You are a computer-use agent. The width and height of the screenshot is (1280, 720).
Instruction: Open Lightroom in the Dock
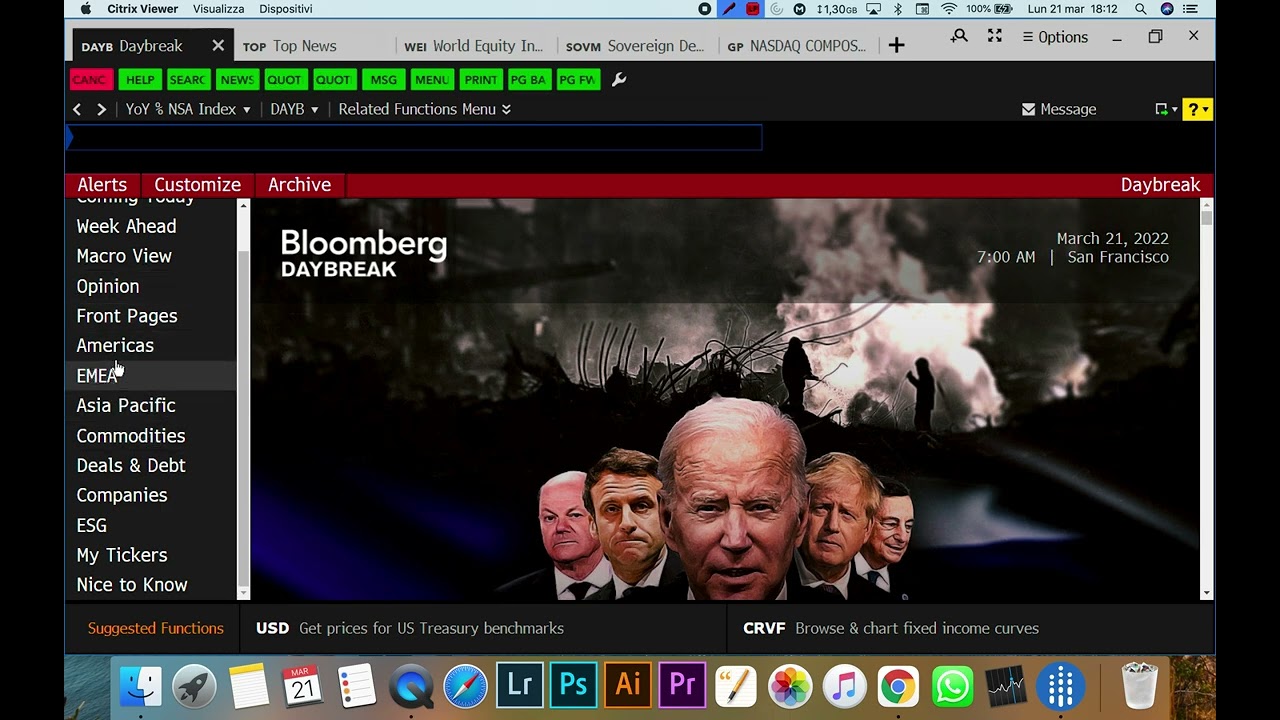pyautogui.click(x=519, y=687)
